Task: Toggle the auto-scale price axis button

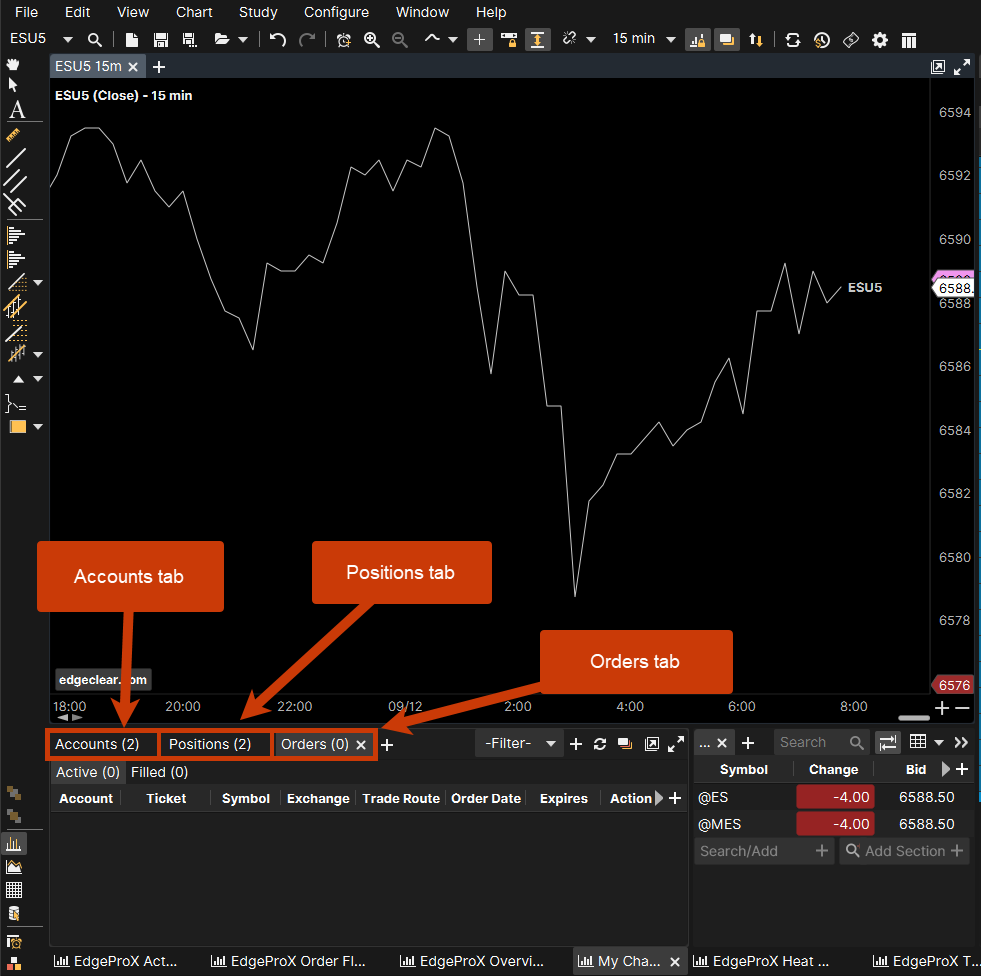Action: [x=538, y=39]
